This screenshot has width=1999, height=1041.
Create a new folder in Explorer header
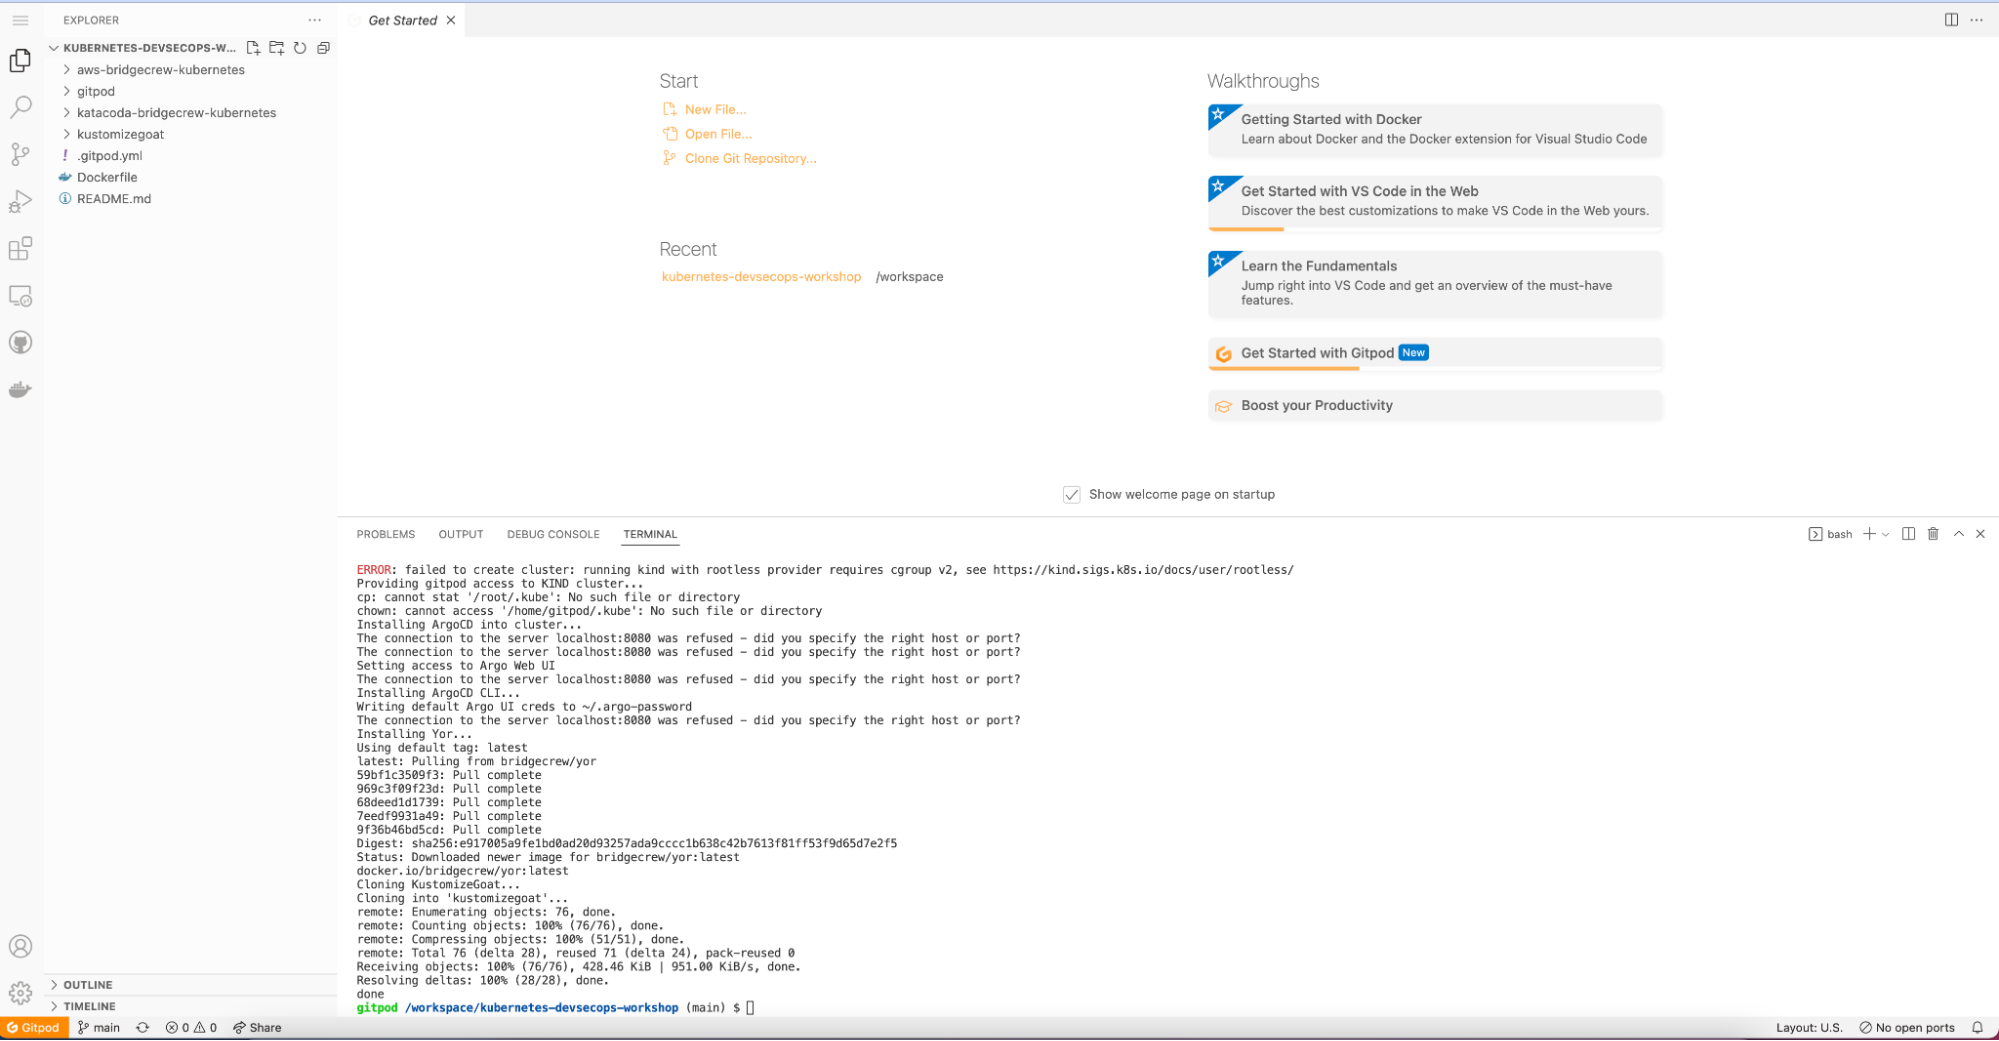(277, 48)
